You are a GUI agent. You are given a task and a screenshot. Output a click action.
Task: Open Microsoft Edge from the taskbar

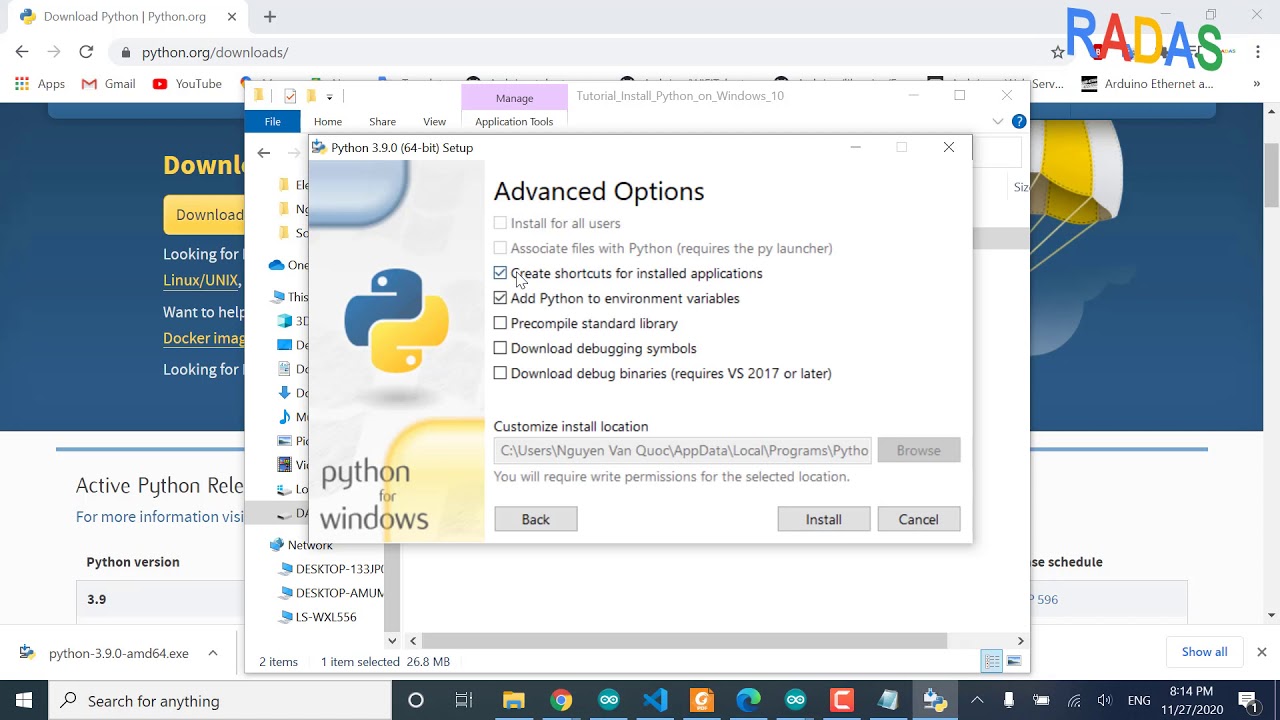point(749,700)
